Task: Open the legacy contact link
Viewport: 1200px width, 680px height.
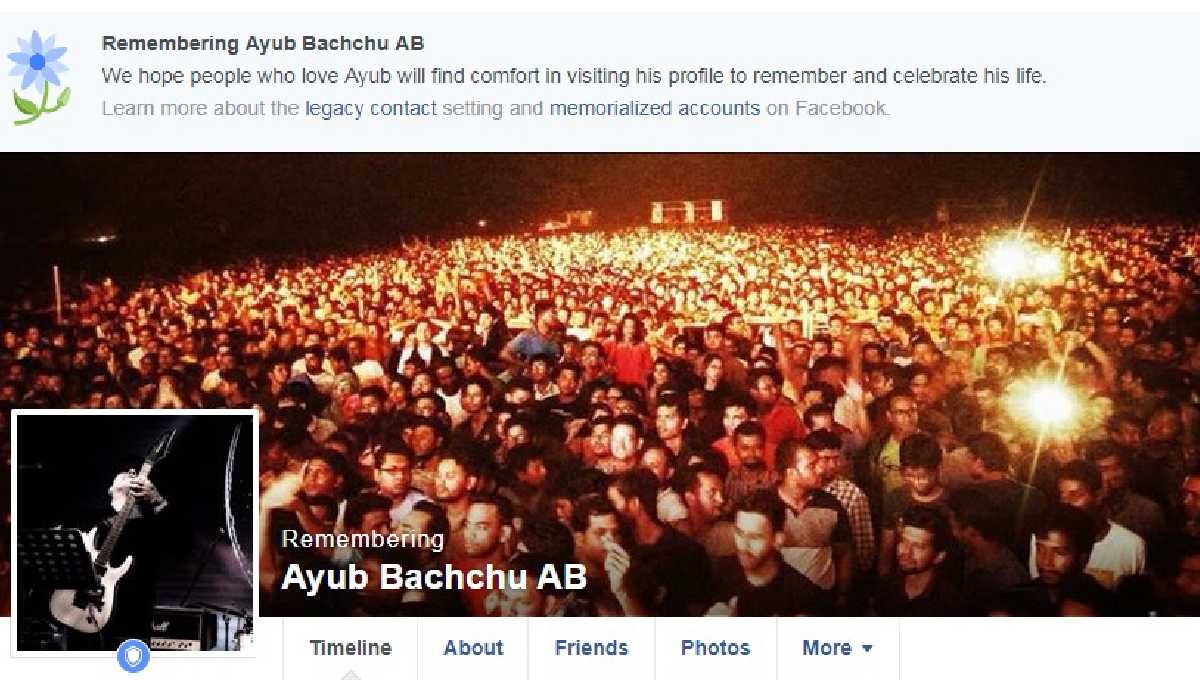Action: click(371, 108)
